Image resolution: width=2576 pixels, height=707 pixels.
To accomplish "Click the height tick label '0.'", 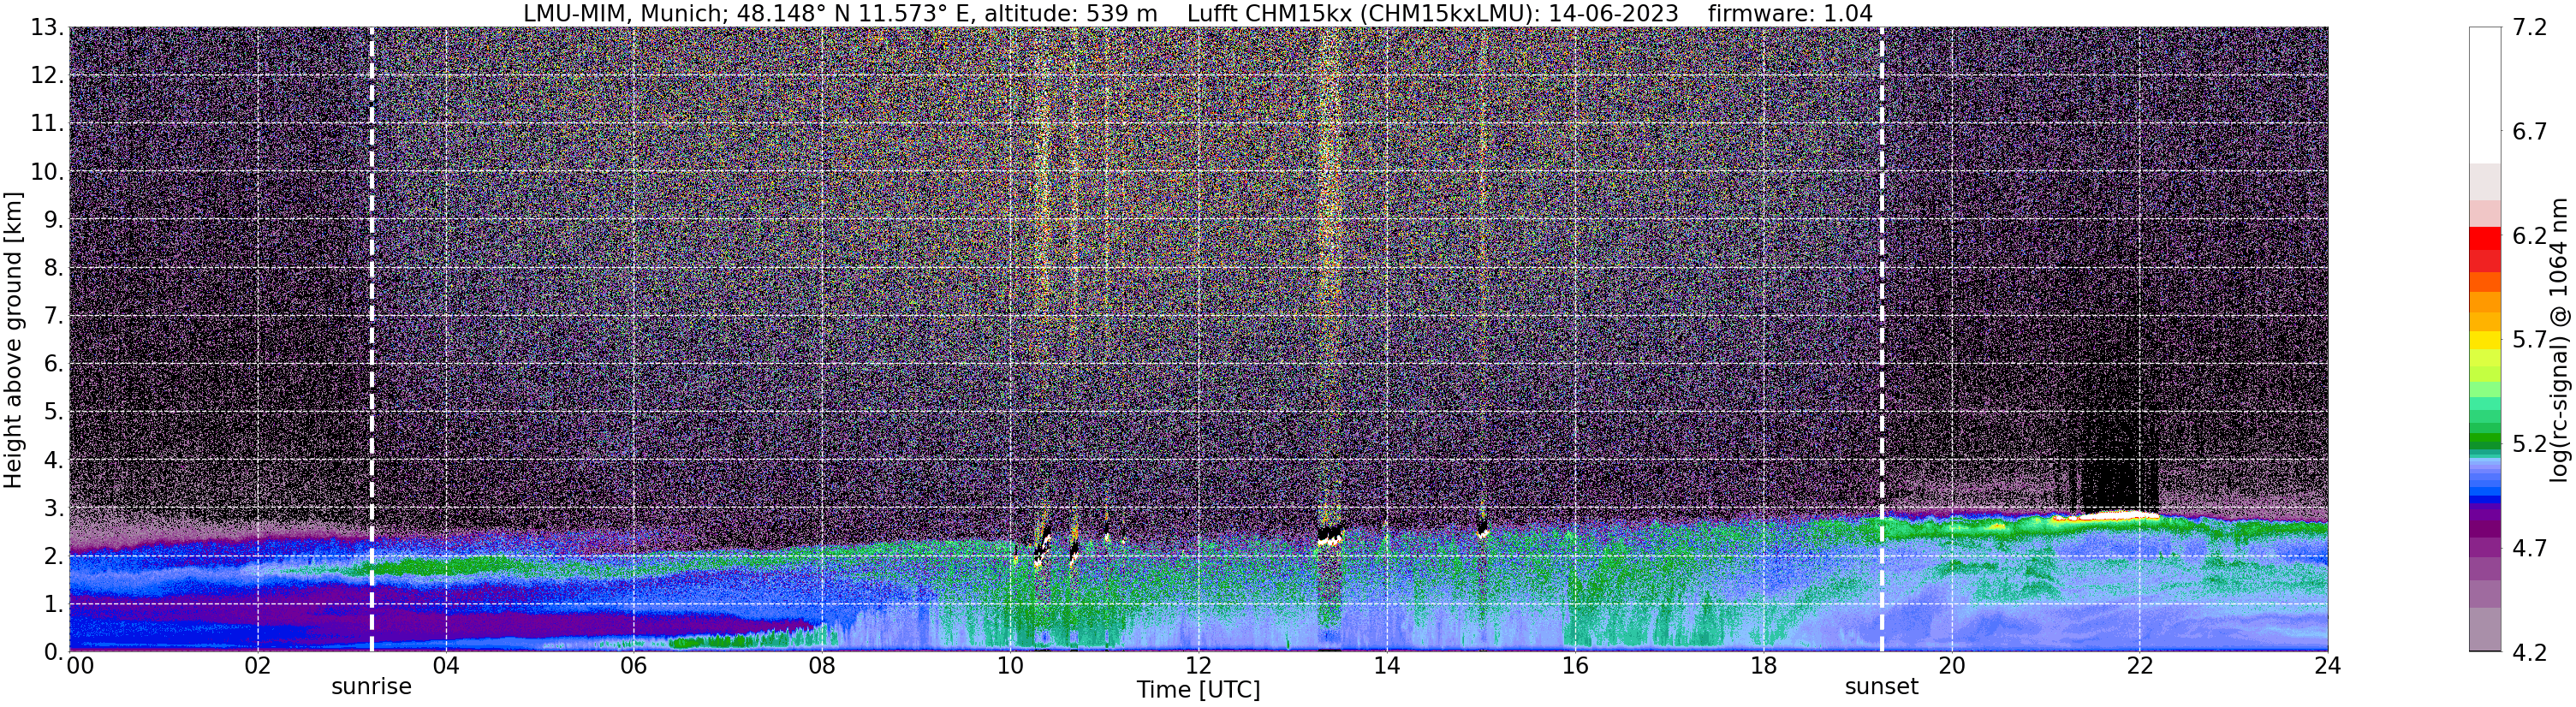I will (54, 652).
